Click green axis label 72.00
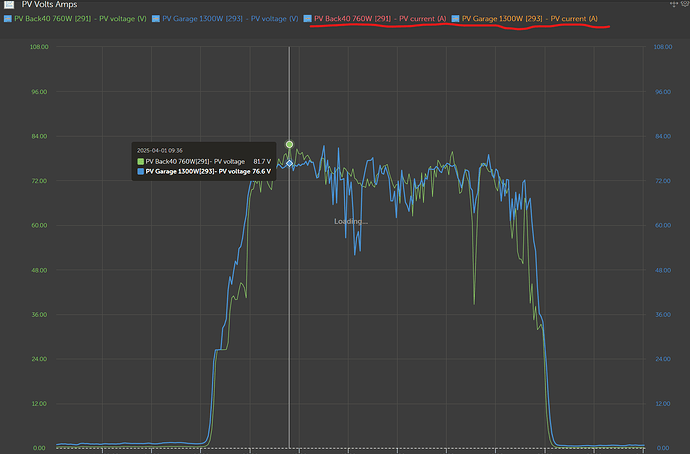This screenshot has height=454, width=690. point(39,181)
